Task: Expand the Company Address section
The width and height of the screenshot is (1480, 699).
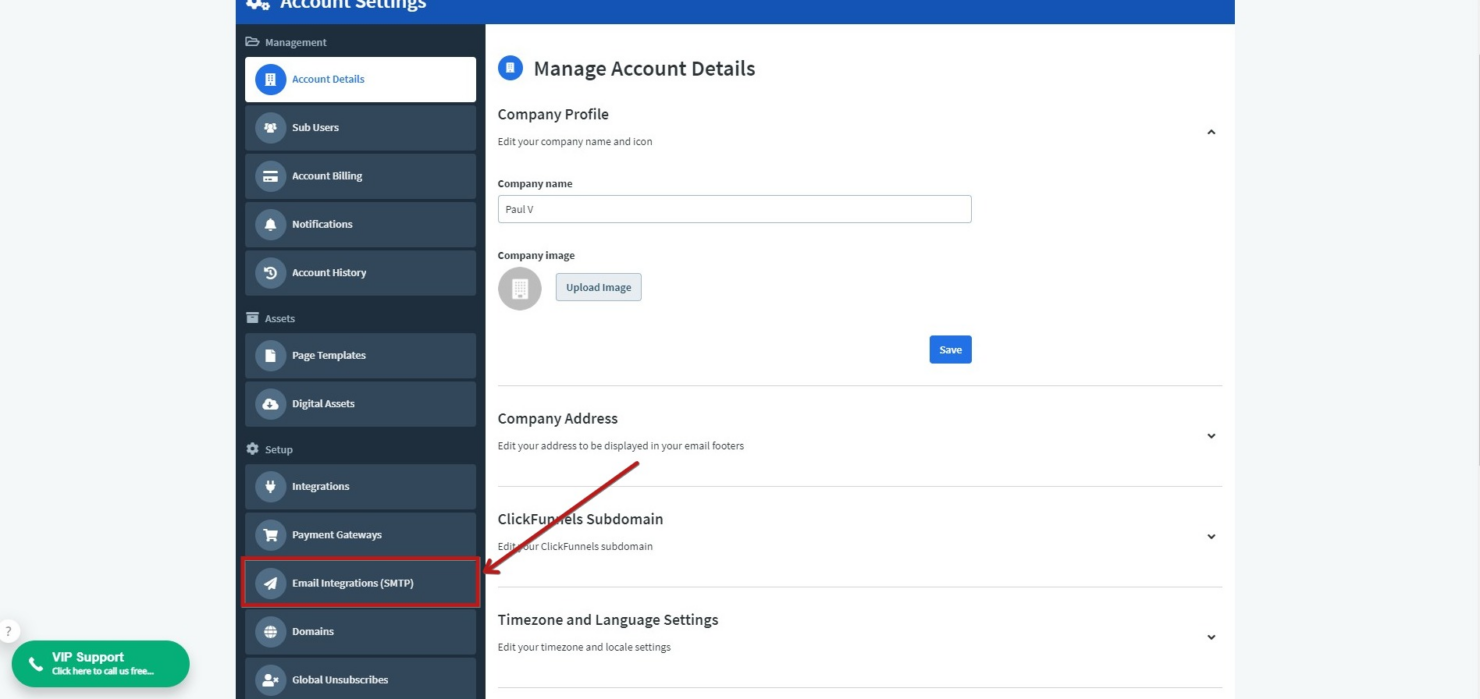Action: [1211, 435]
